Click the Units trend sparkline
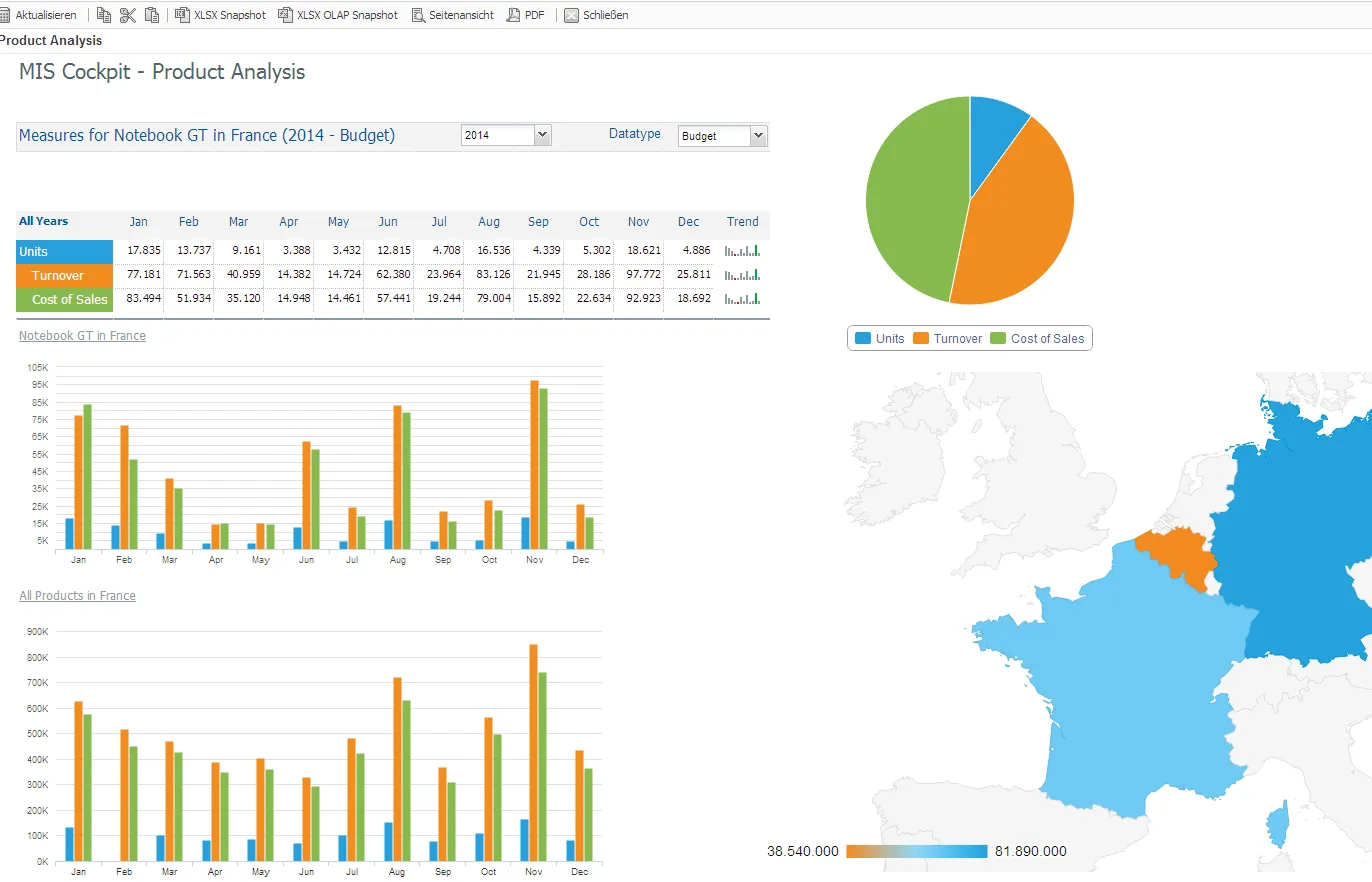Screen dimensions: 1372x882 coord(742,251)
